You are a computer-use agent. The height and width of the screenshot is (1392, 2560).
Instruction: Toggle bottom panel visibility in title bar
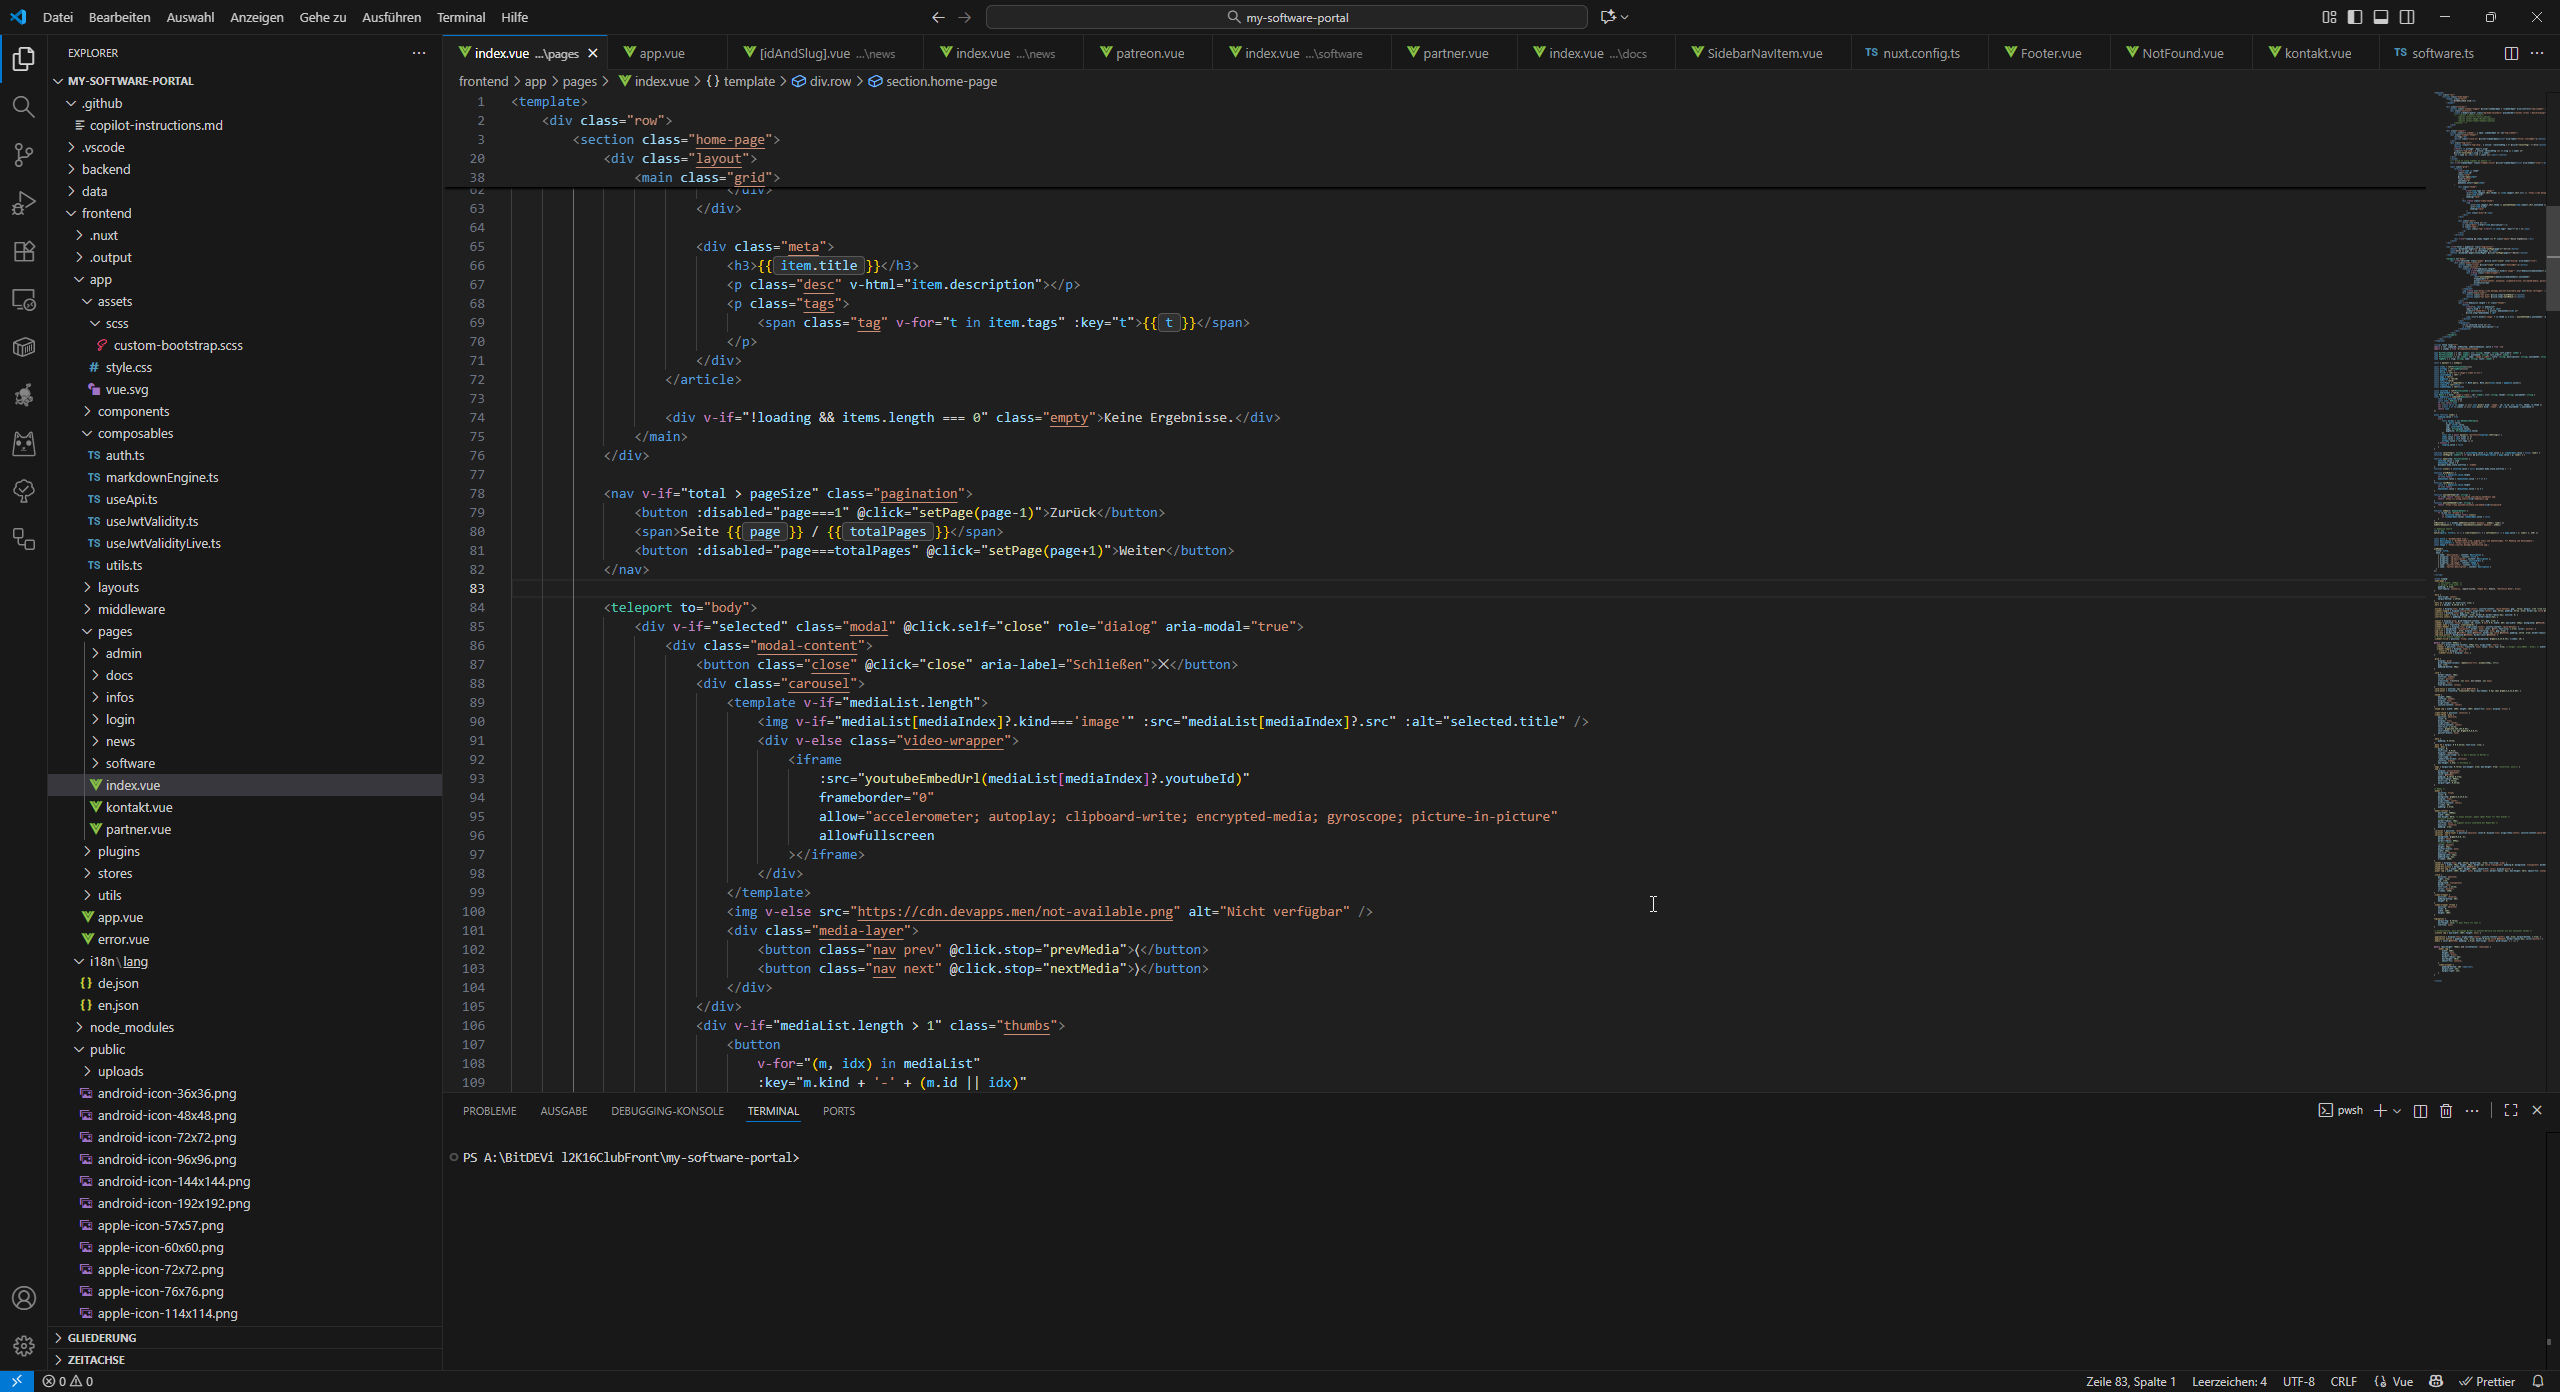click(x=2381, y=17)
